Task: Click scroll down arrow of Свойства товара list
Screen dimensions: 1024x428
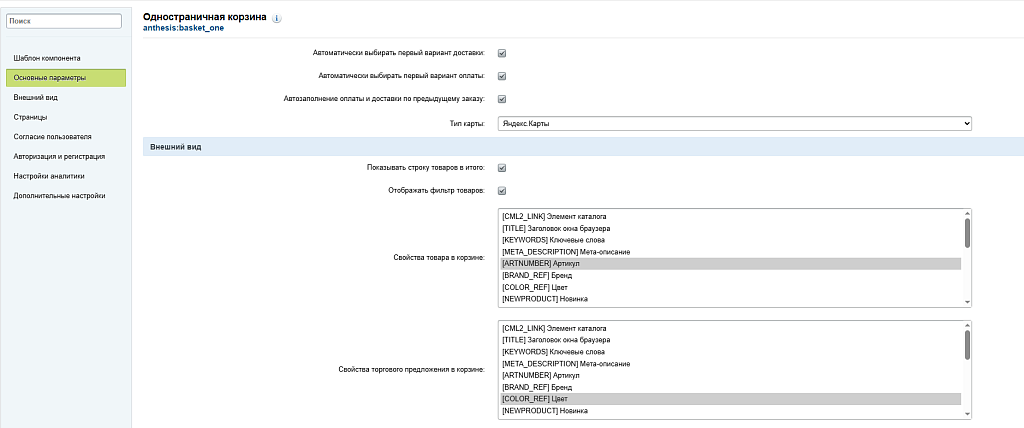Action: [x=967, y=301]
